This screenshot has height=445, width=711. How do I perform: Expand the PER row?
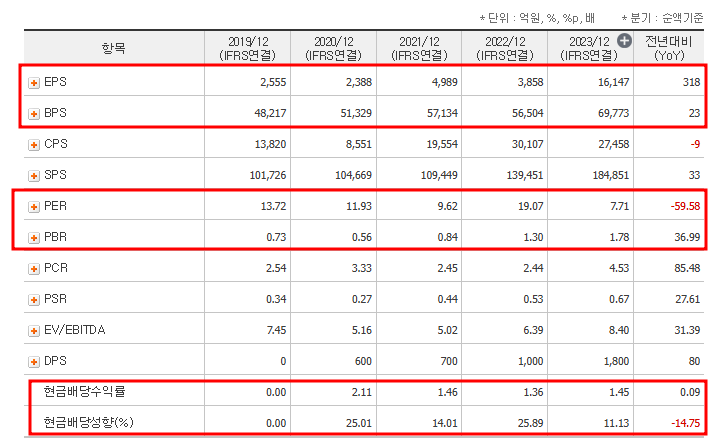(x=34, y=207)
